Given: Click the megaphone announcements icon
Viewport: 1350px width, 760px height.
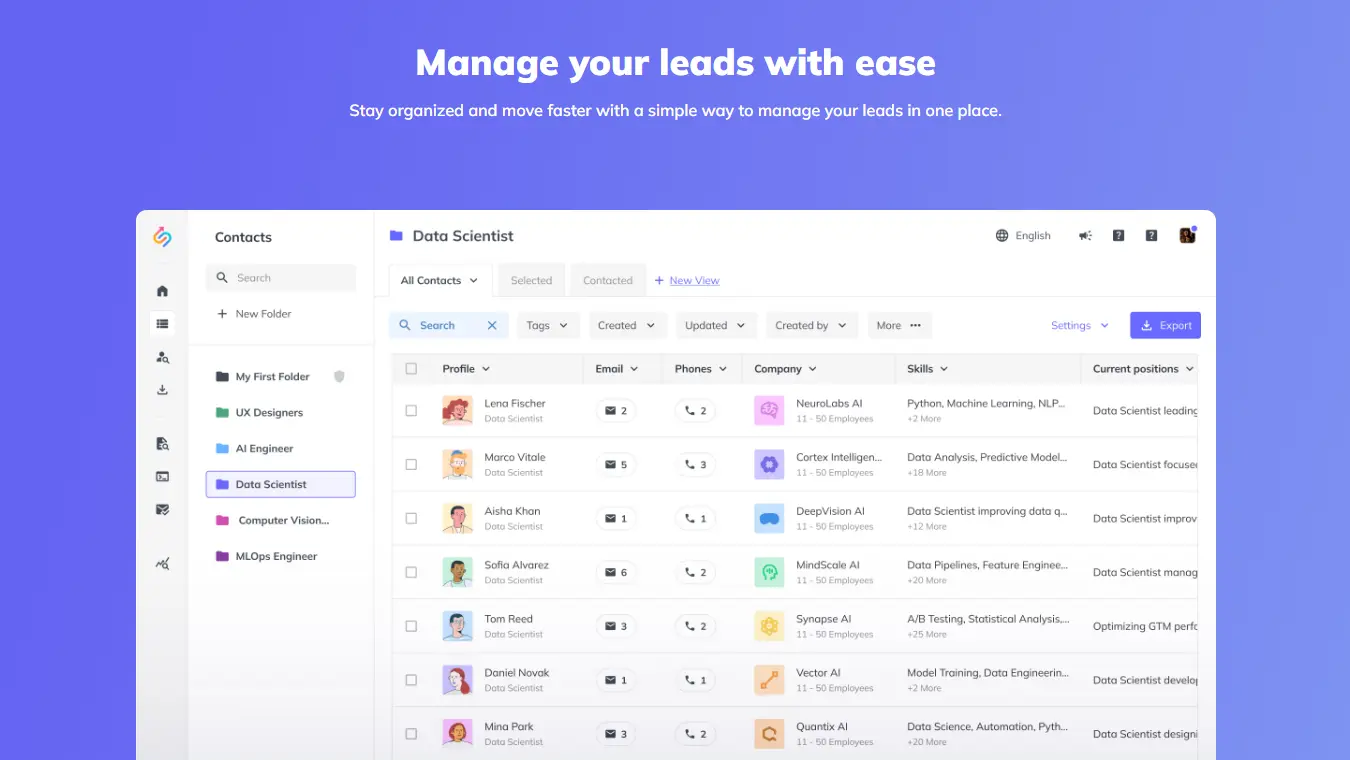Looking at the screenshot, I should (x=1085, y=235).
